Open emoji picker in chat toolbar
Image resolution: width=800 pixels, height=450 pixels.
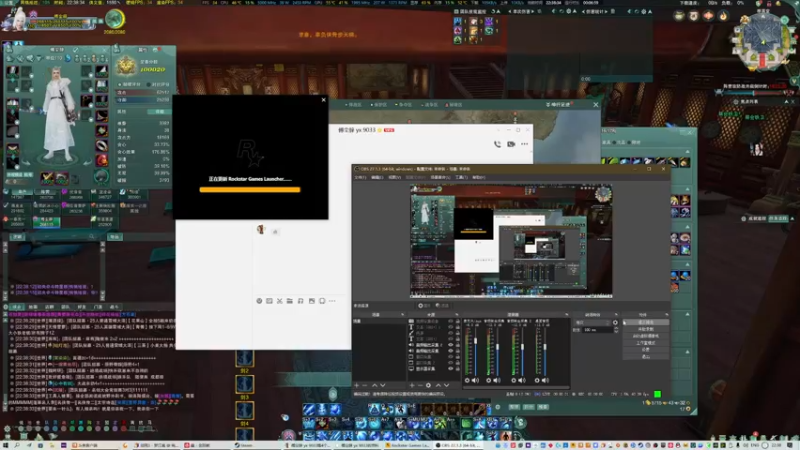click(259, 301)
